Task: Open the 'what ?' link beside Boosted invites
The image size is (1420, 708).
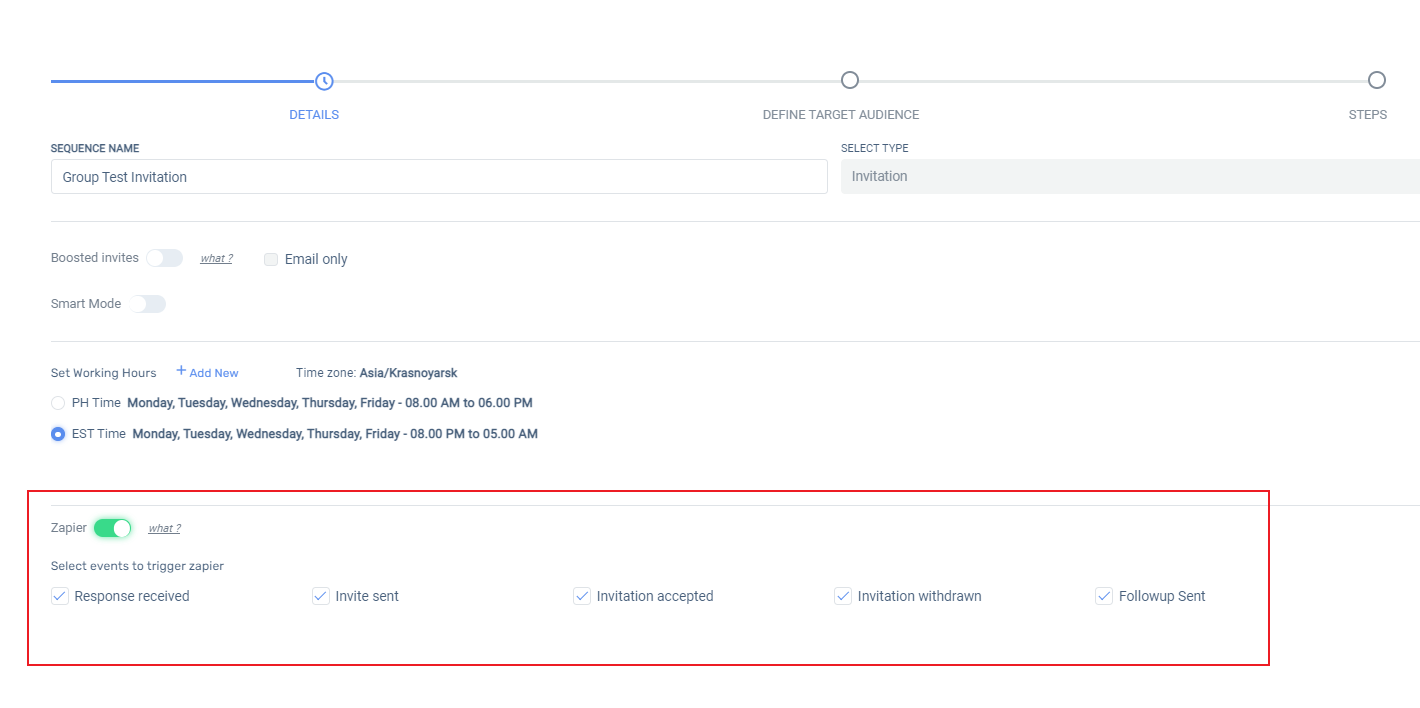Action: tap(216, 258)
